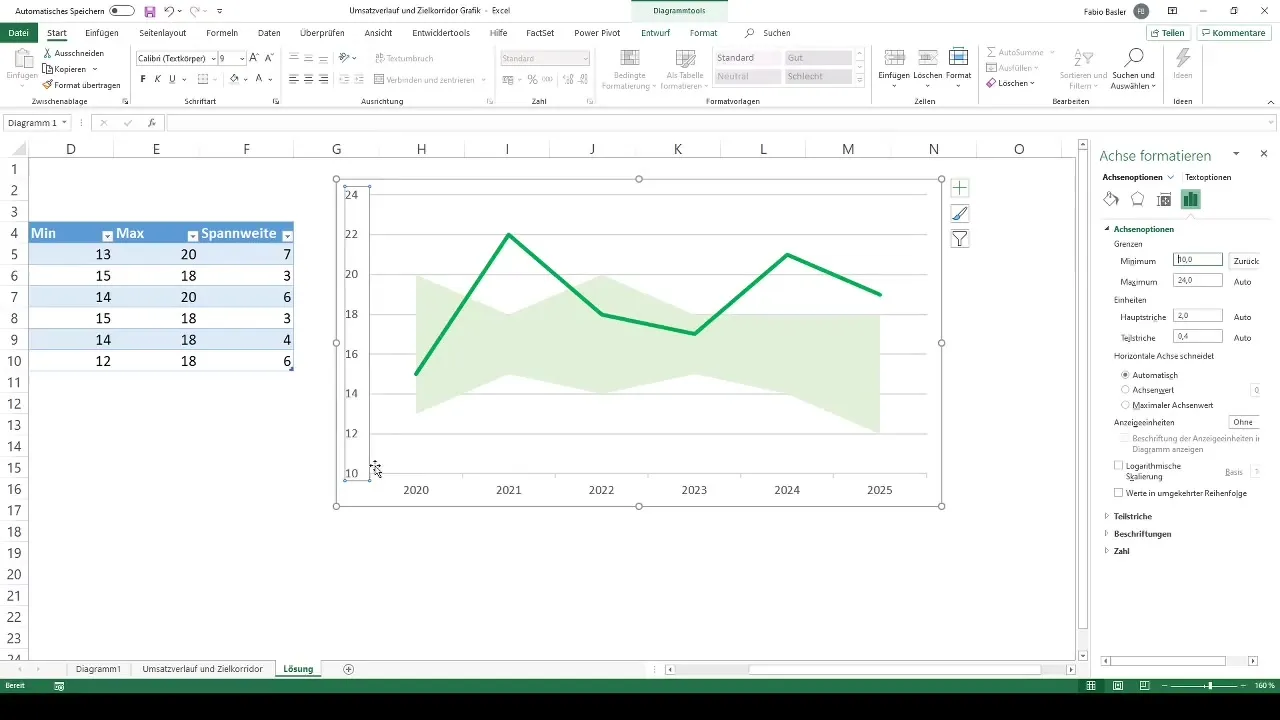Expand the Zahl section in pane

coord(1121,551)
